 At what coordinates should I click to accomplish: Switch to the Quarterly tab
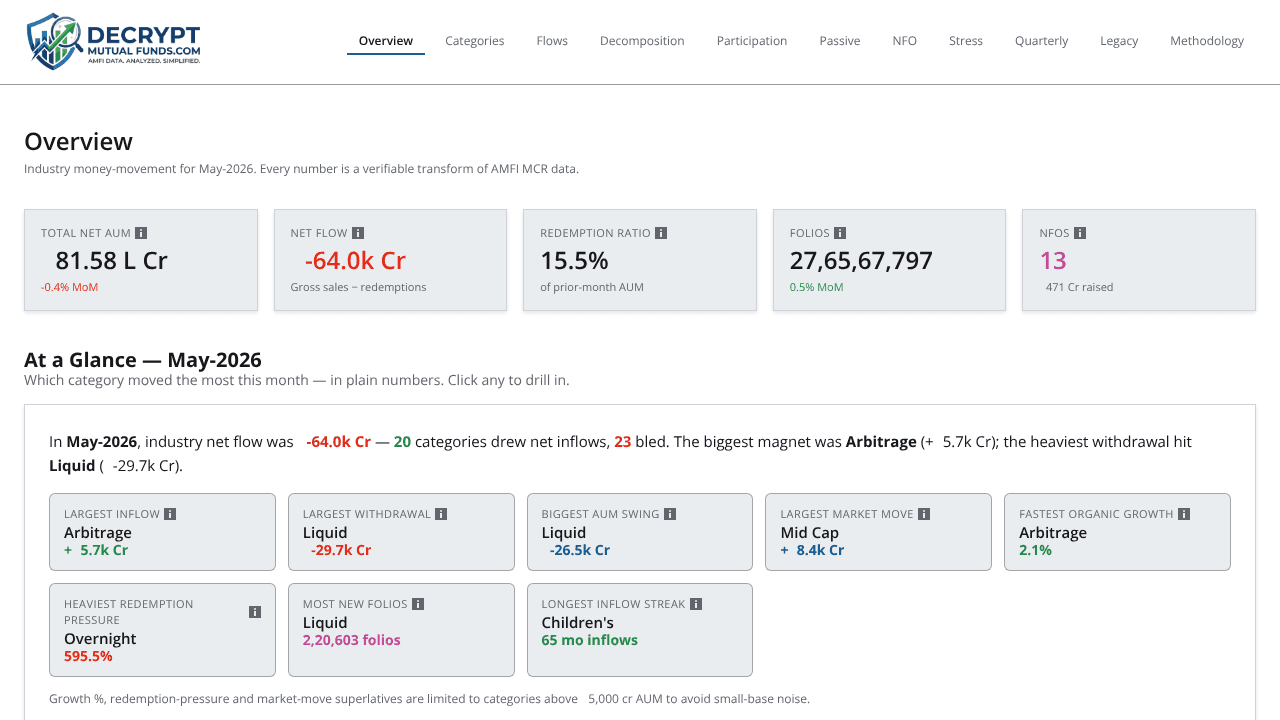pyautogui.click(x=1042, y=41)
